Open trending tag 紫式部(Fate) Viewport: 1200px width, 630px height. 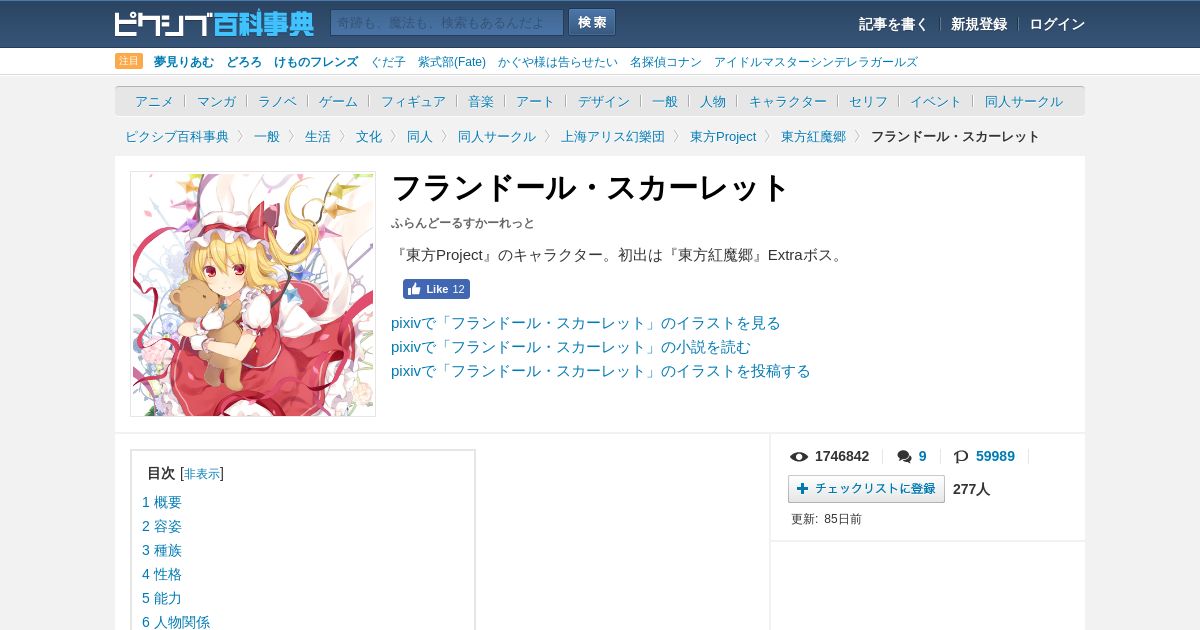pos(452,62)
